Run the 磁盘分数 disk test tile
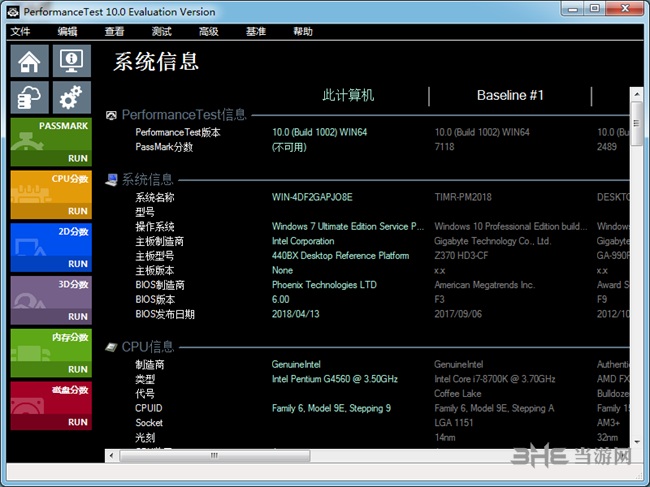 click(x=51, y=406)
